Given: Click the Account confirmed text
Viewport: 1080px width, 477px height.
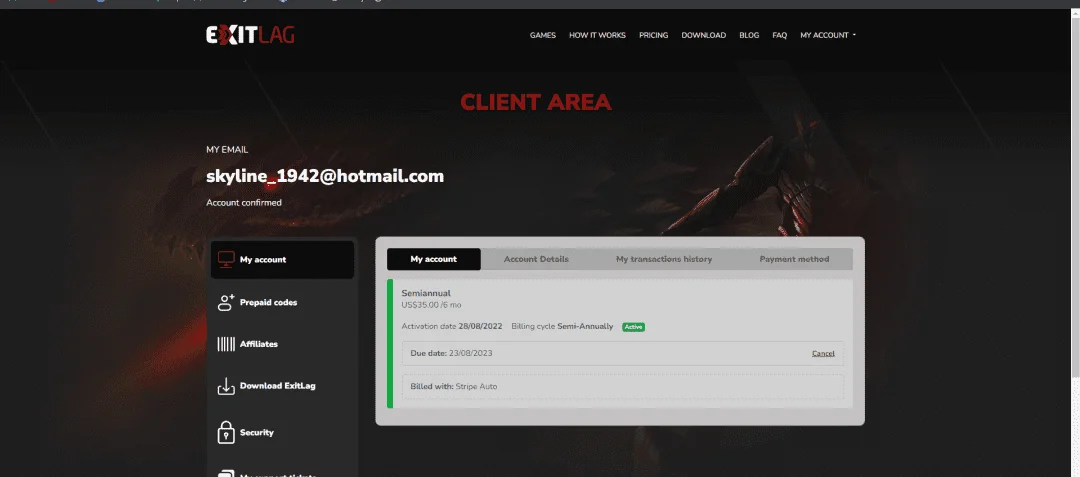Looking at the screenshot, I should tap(244, 202).
